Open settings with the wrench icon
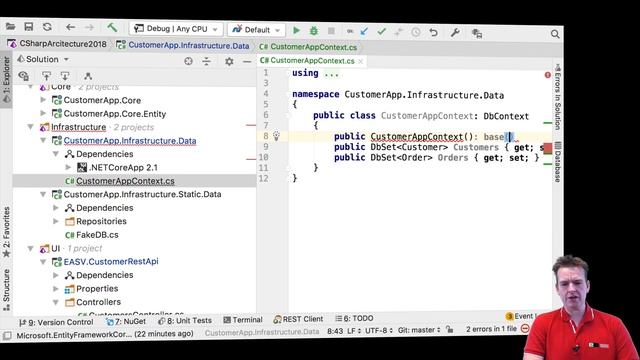Viewport: 640px width, 360px height. (x=455, y=33)
